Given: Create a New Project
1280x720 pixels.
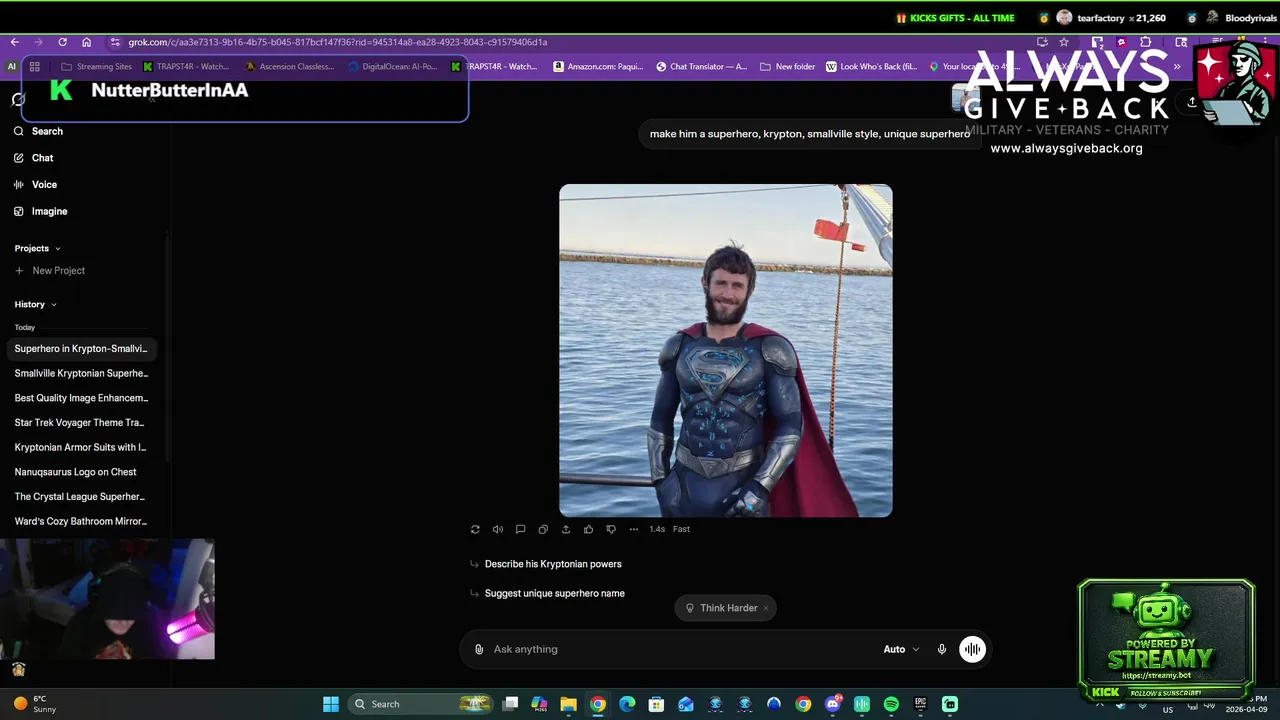Looking at the screenshot, I should pyautogui.click(x=50, y=271).
